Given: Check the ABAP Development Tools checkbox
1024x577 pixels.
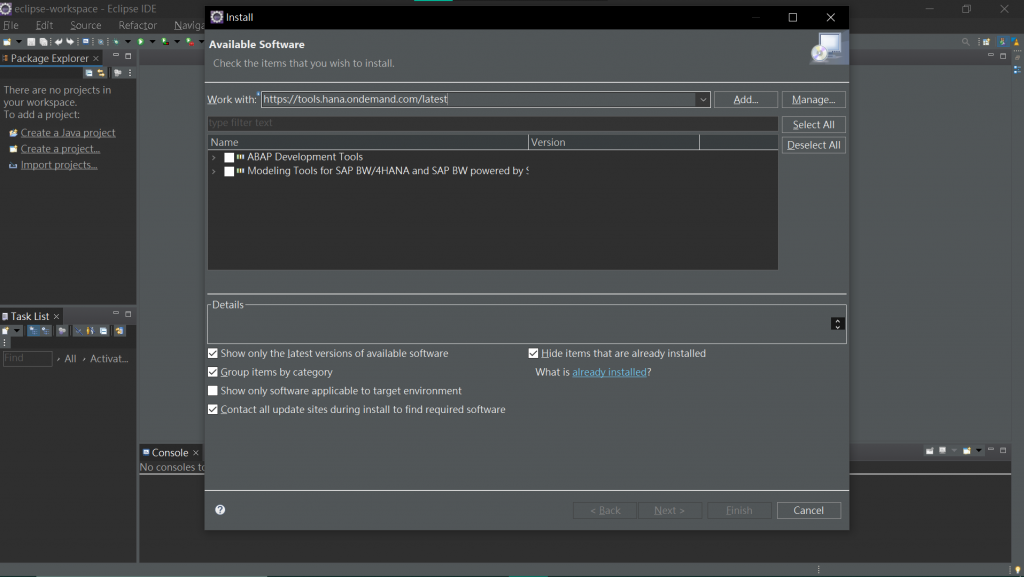Looking at the screenshot, I should pyautogui.click(x=229, y=157).
